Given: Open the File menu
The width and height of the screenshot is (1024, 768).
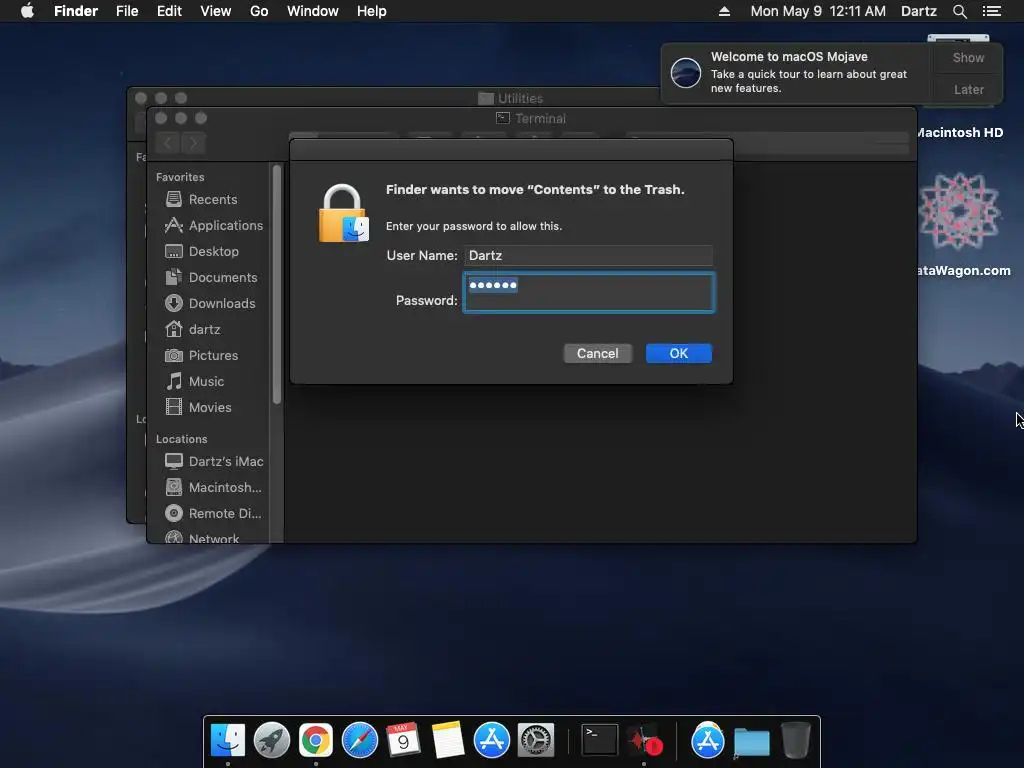Looking at the screenshot, I should pos(127,11).
